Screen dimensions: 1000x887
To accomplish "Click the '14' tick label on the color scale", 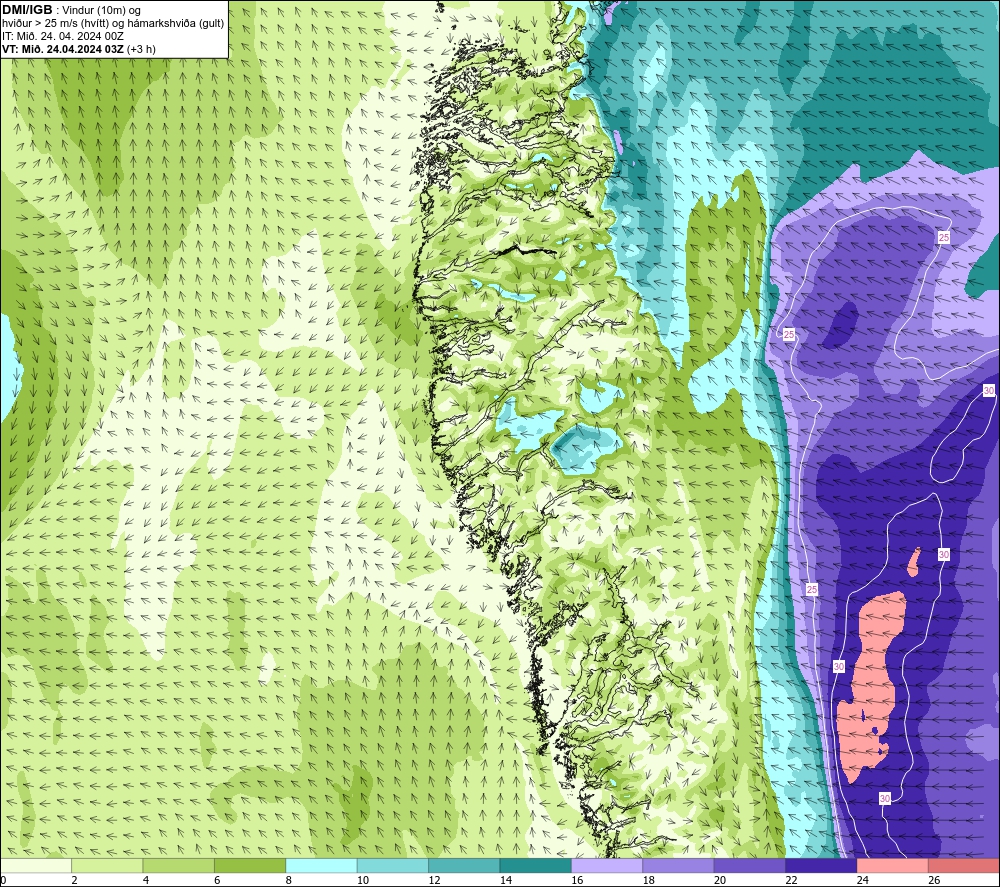I will click(506, 880).
